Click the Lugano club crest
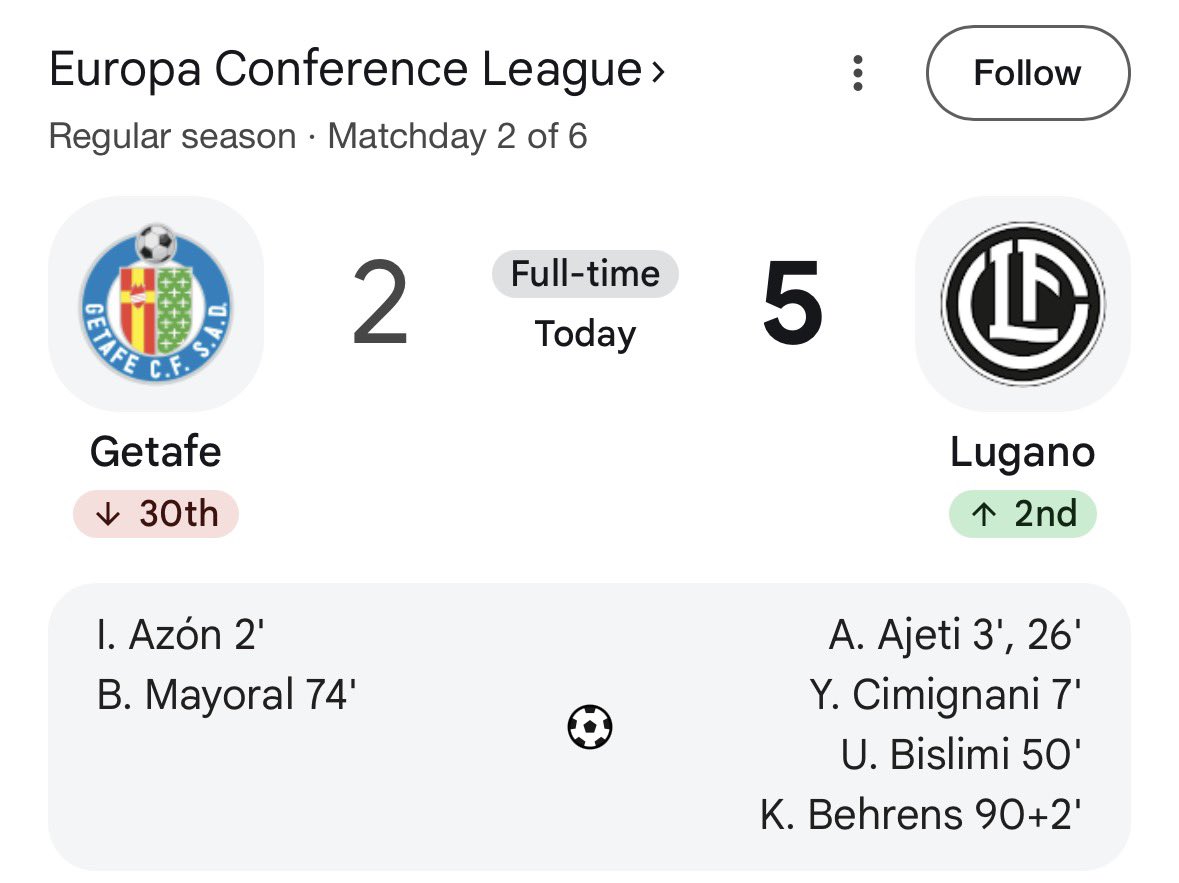 tap(1023, 303)
